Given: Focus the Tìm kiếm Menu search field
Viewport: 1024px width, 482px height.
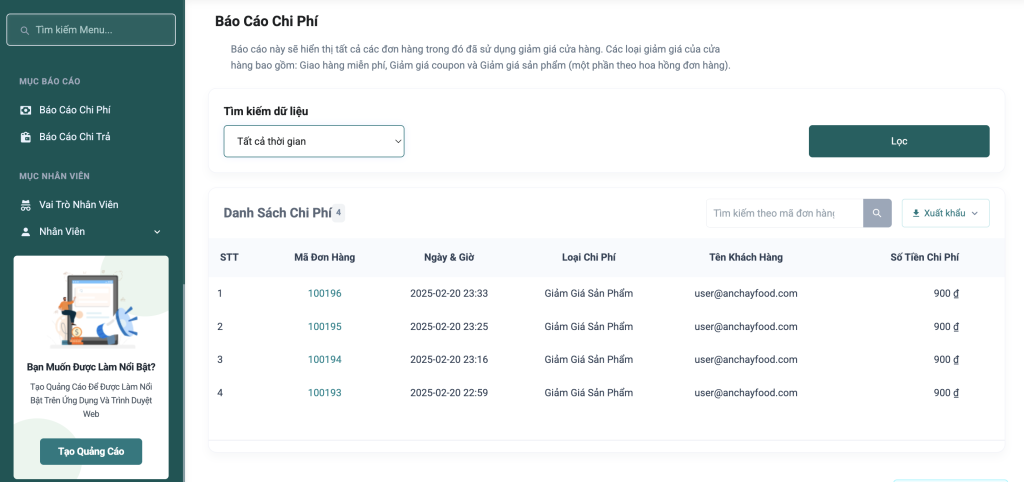Looking at the screenshot, I should pyautogui.click(x=100, y=30).
